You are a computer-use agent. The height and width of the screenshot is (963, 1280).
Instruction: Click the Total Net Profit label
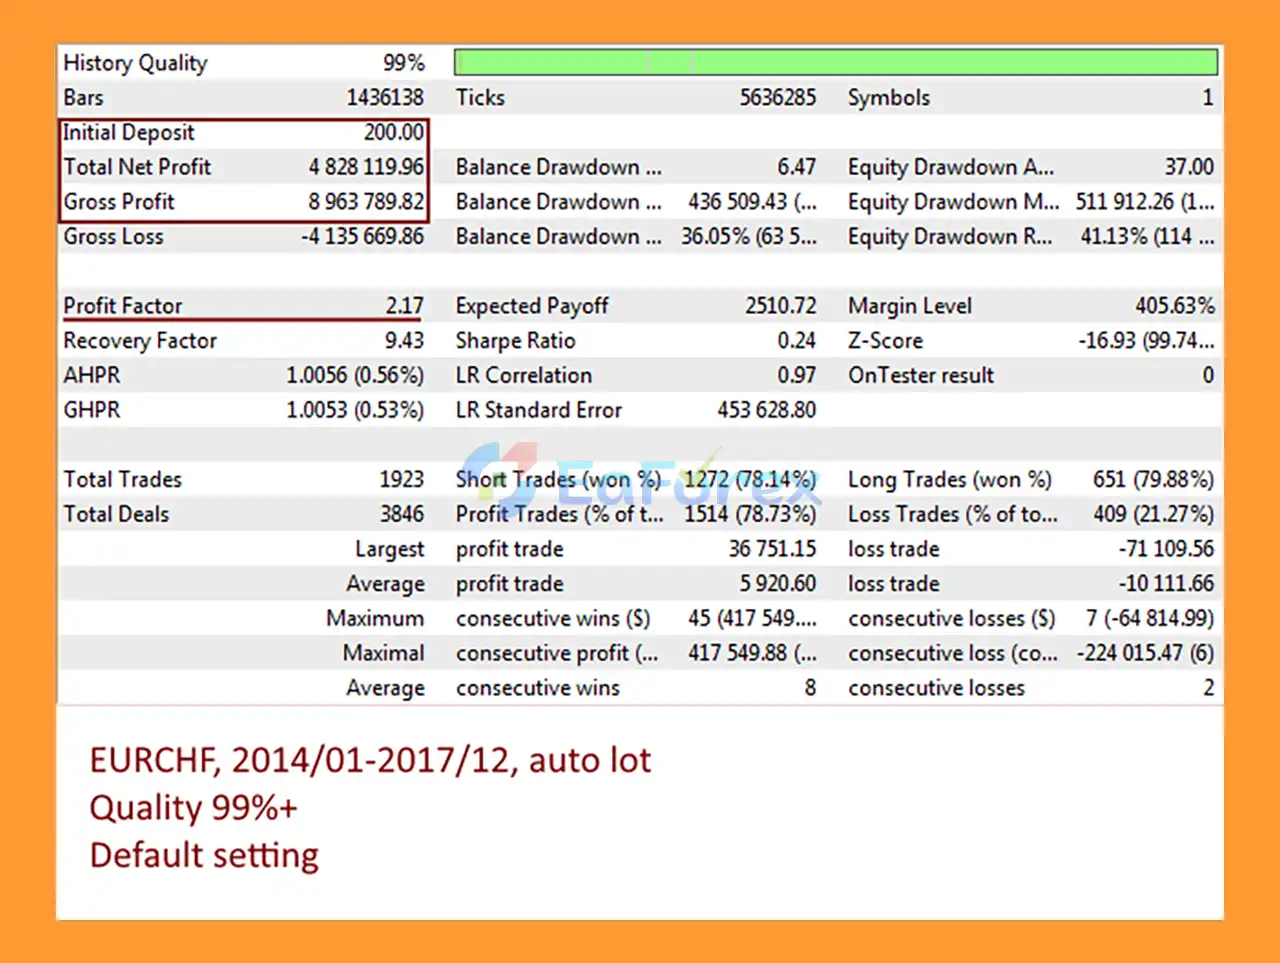coord(137,167)
